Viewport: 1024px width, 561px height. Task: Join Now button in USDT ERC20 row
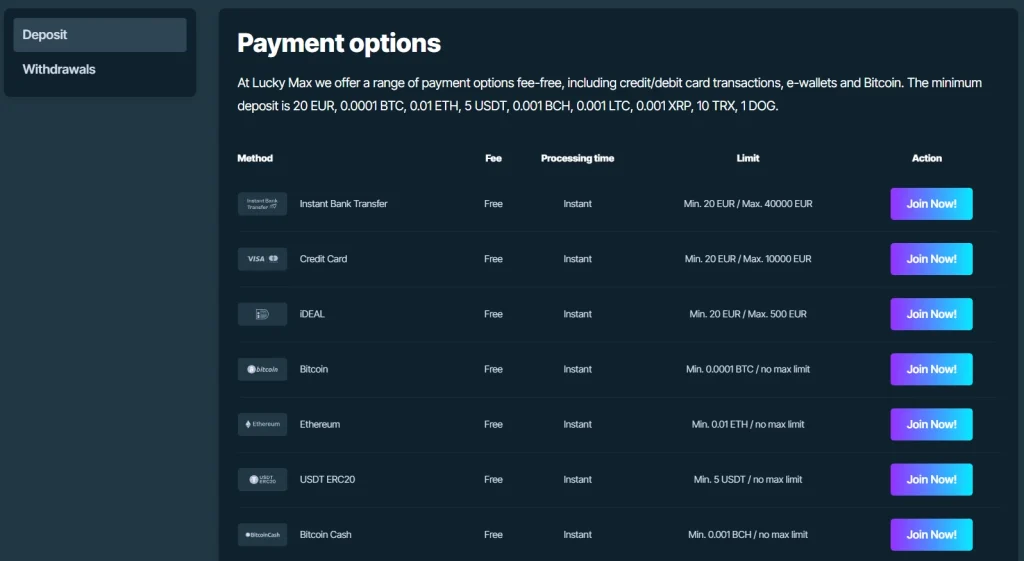(x=931, y=479)
